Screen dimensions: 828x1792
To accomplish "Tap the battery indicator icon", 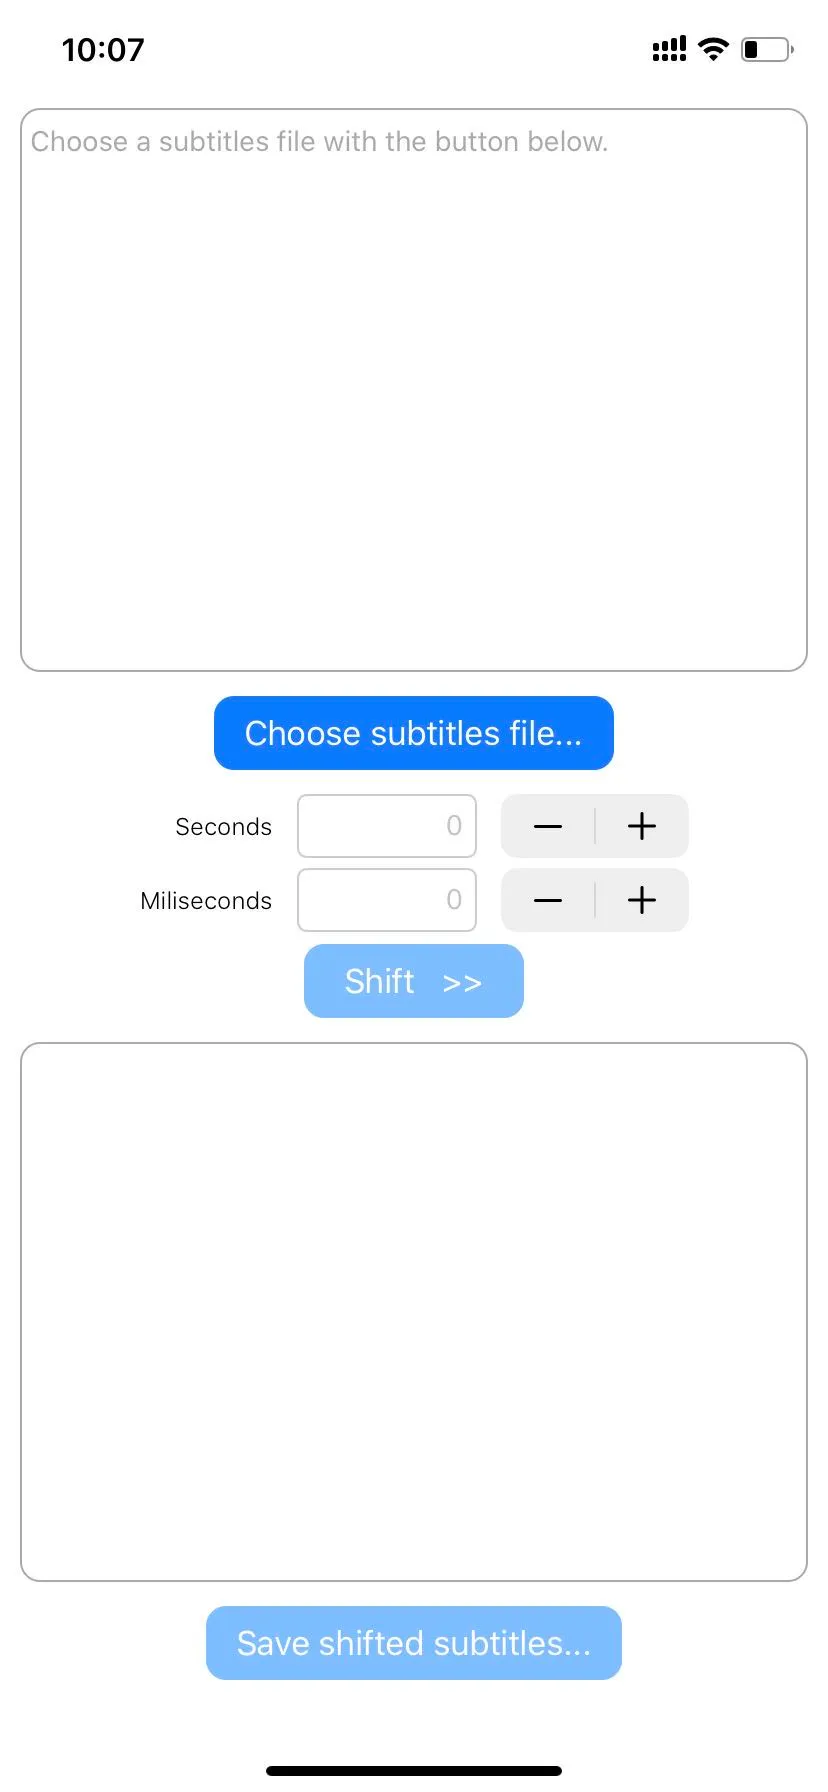I will tap(766, 49).
